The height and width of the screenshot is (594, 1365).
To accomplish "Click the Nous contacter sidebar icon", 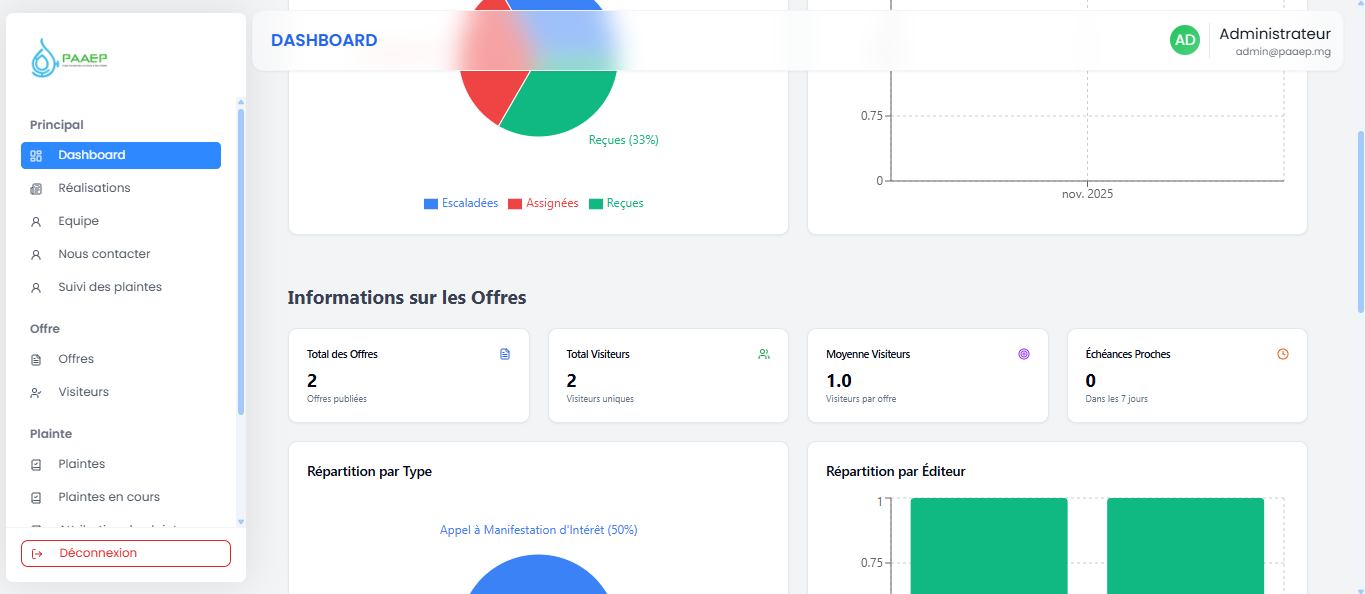I will tap(36, 254).
